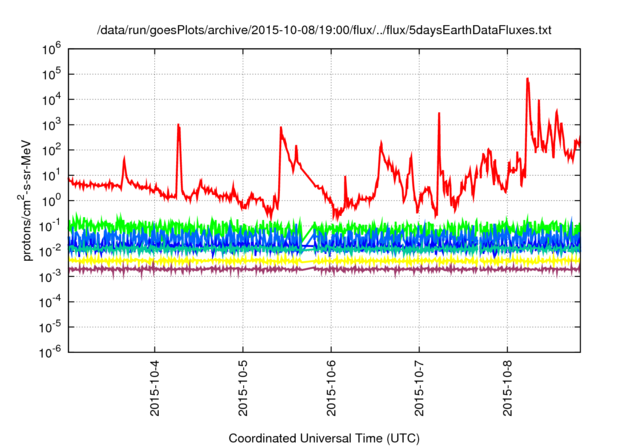Click the 10^-4 y-axis tick label

coord(50,302)
